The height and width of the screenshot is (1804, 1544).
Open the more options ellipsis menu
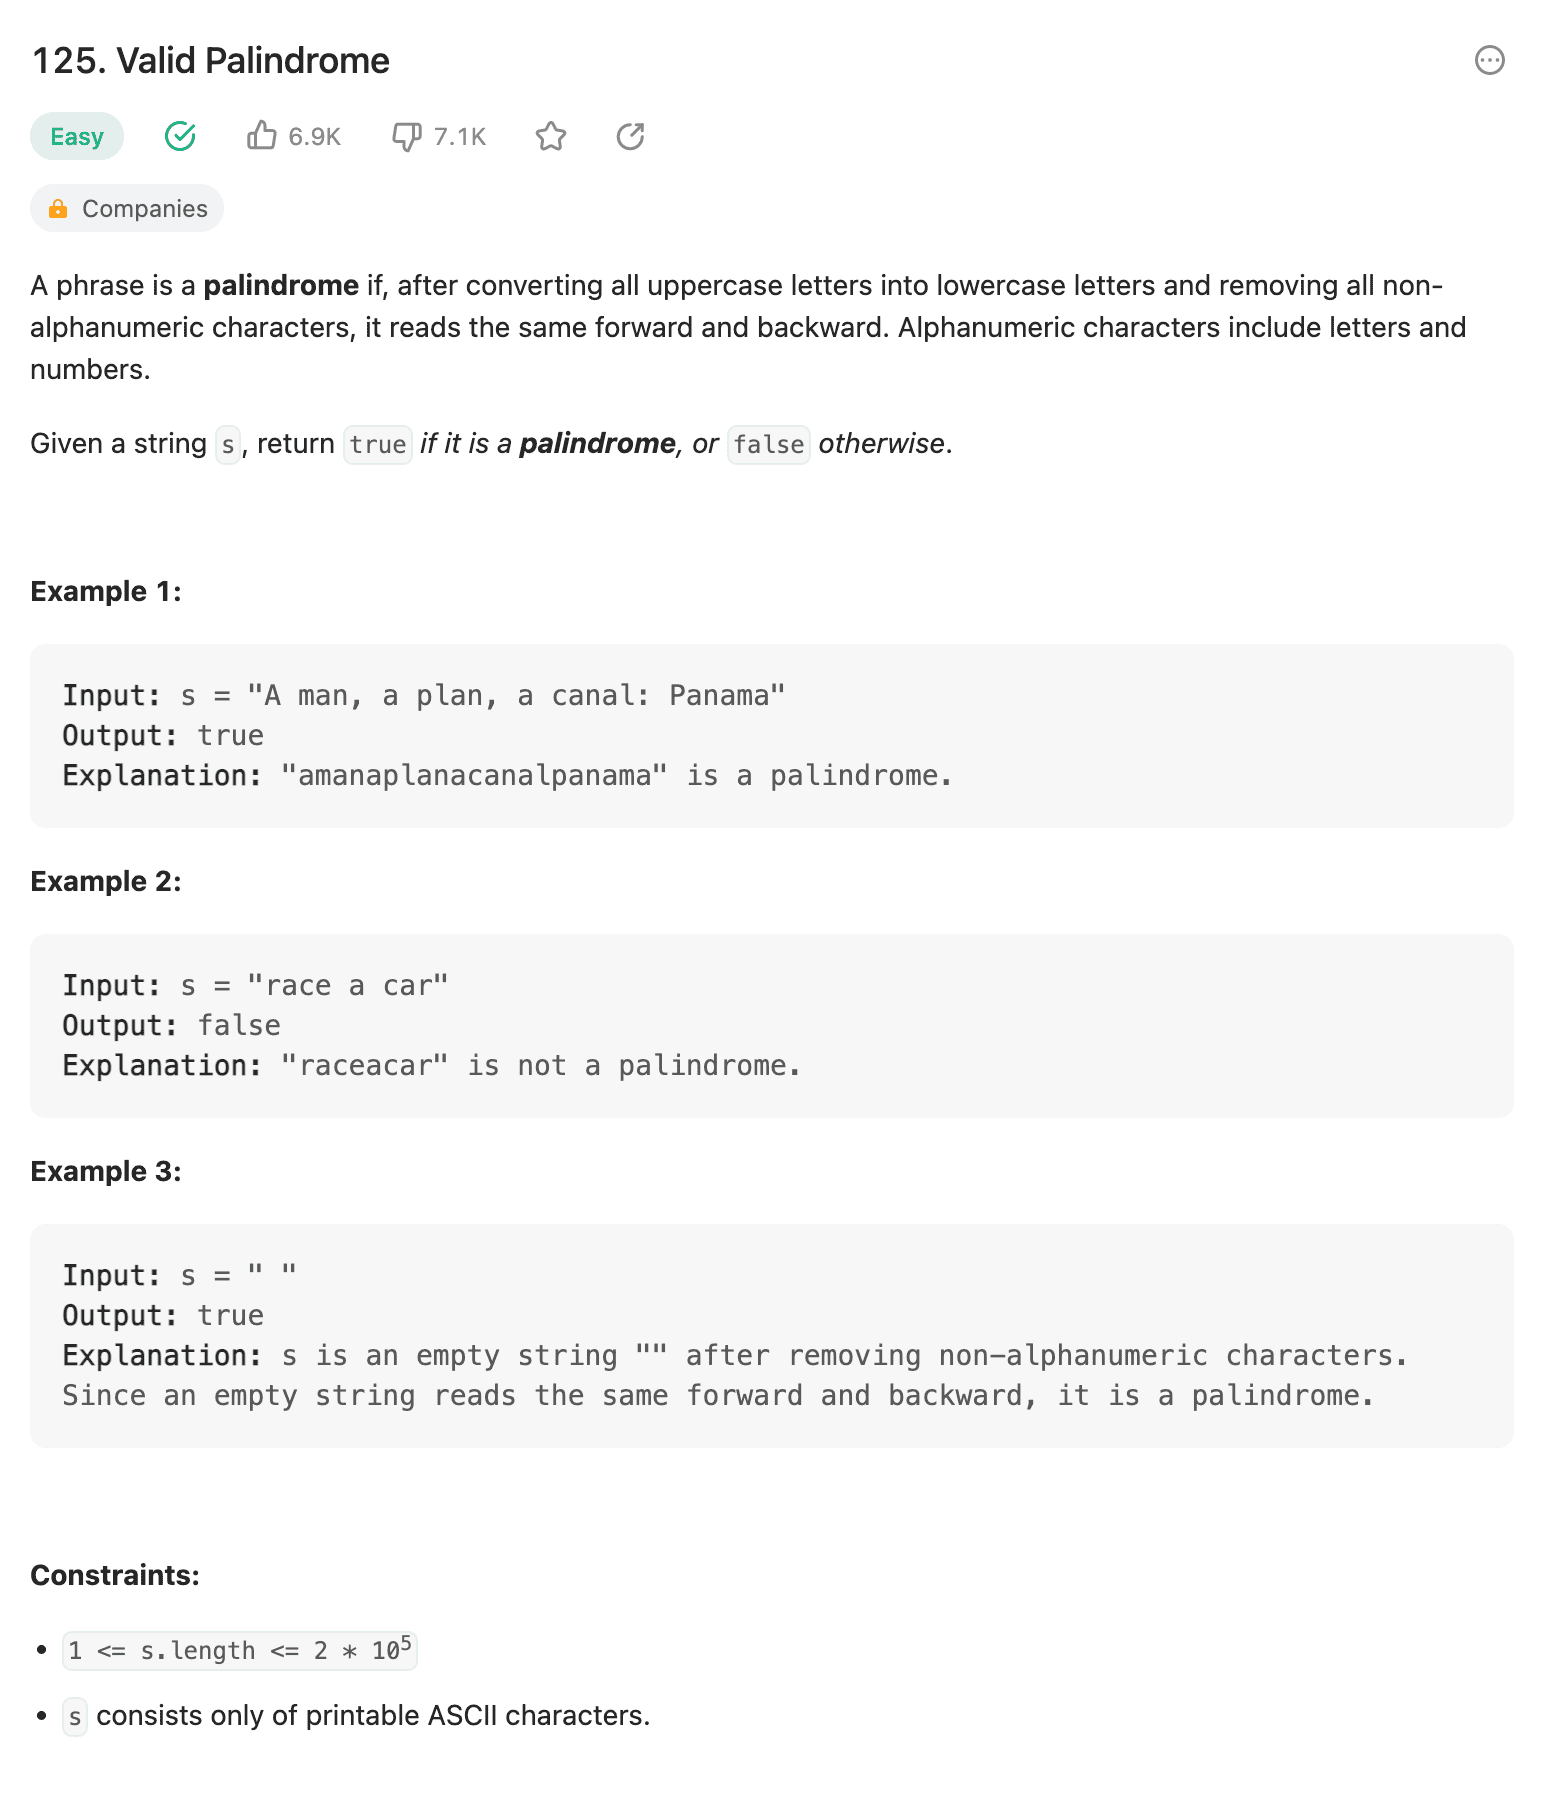[x=1489, y=61]
